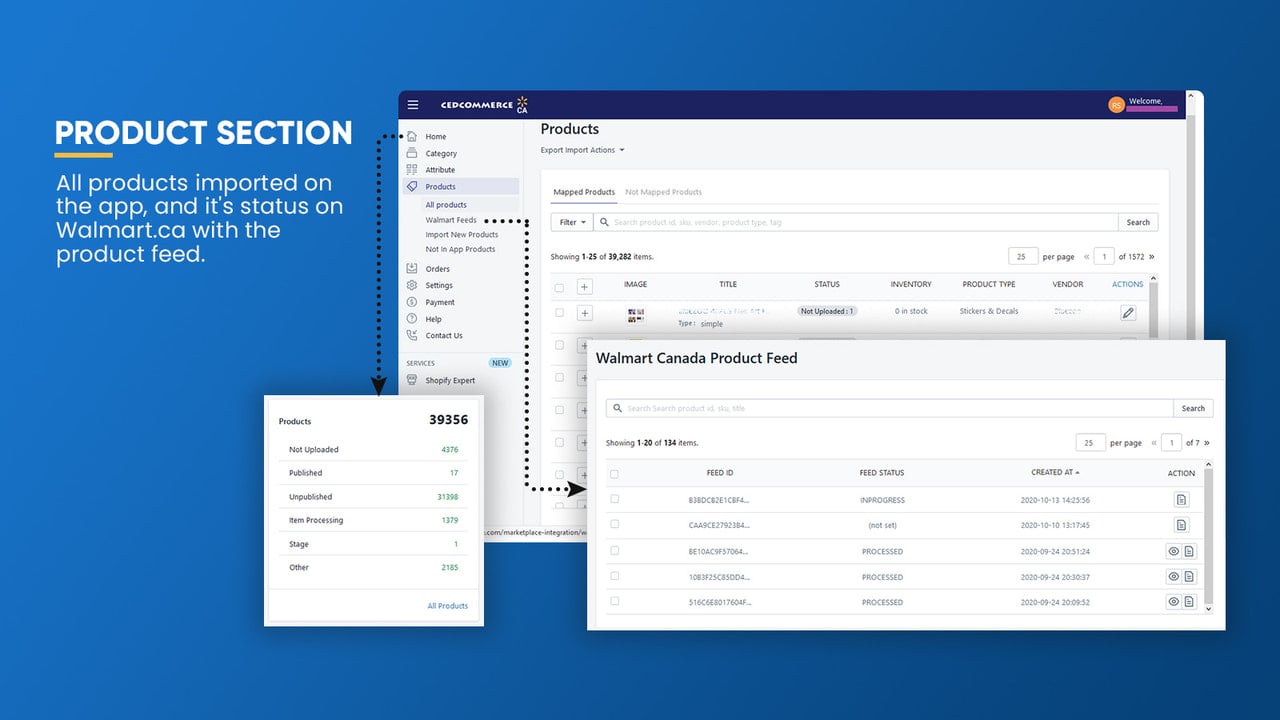View feed created 2020-09-24 20:51:24 via eye icon
This screenshot has width=1280, height=720.
pyautogui.click(x=1174, y=551)
